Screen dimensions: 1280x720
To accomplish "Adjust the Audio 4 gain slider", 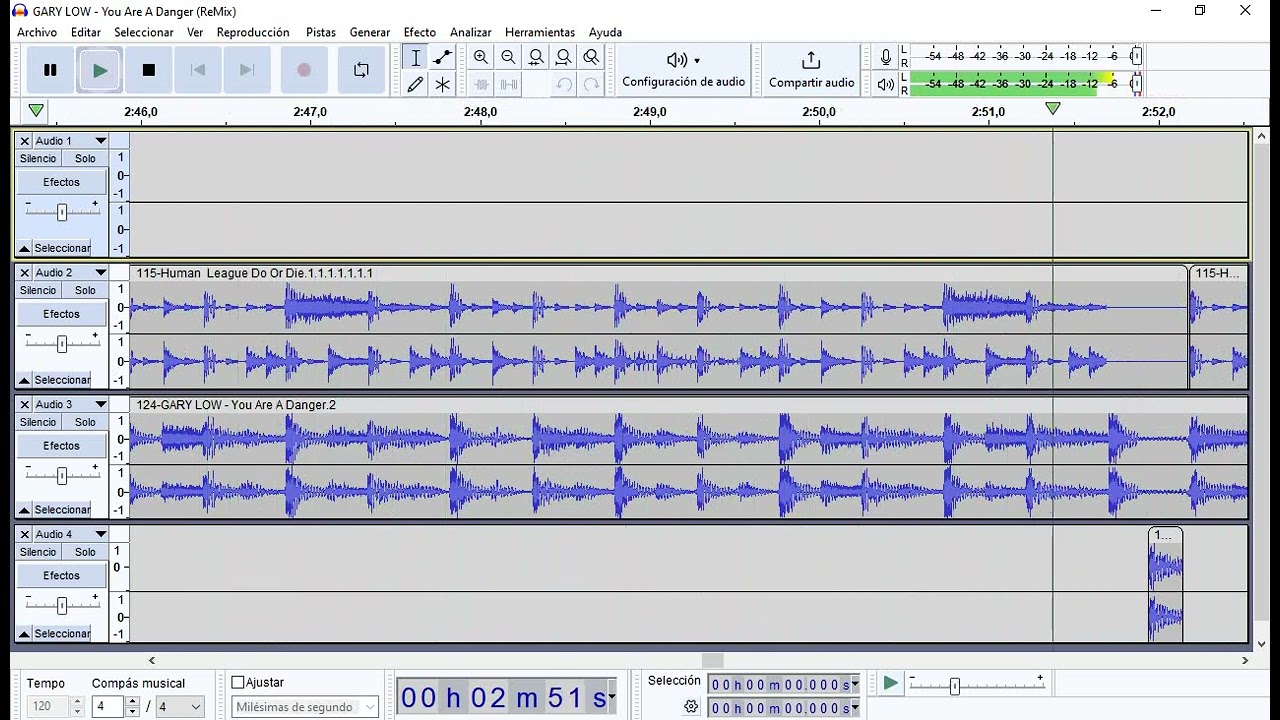I will pyautogui.click(x=62, y=605).
